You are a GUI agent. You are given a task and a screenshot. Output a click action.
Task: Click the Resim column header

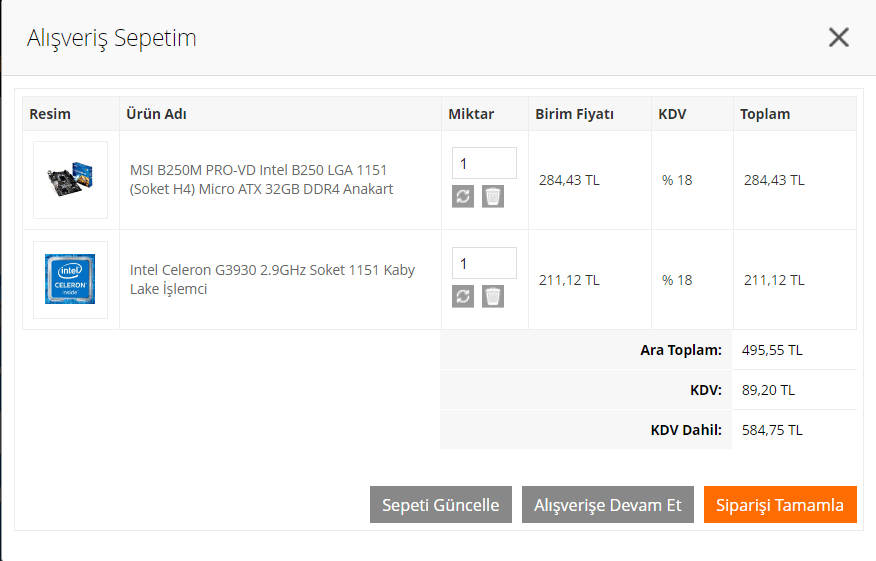(x=50, y=114)
